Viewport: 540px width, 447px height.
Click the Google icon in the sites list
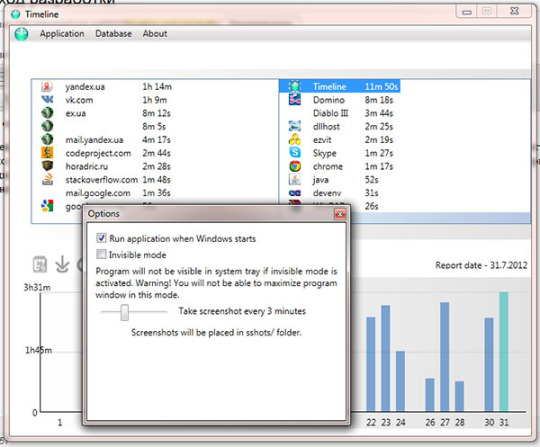47,206
